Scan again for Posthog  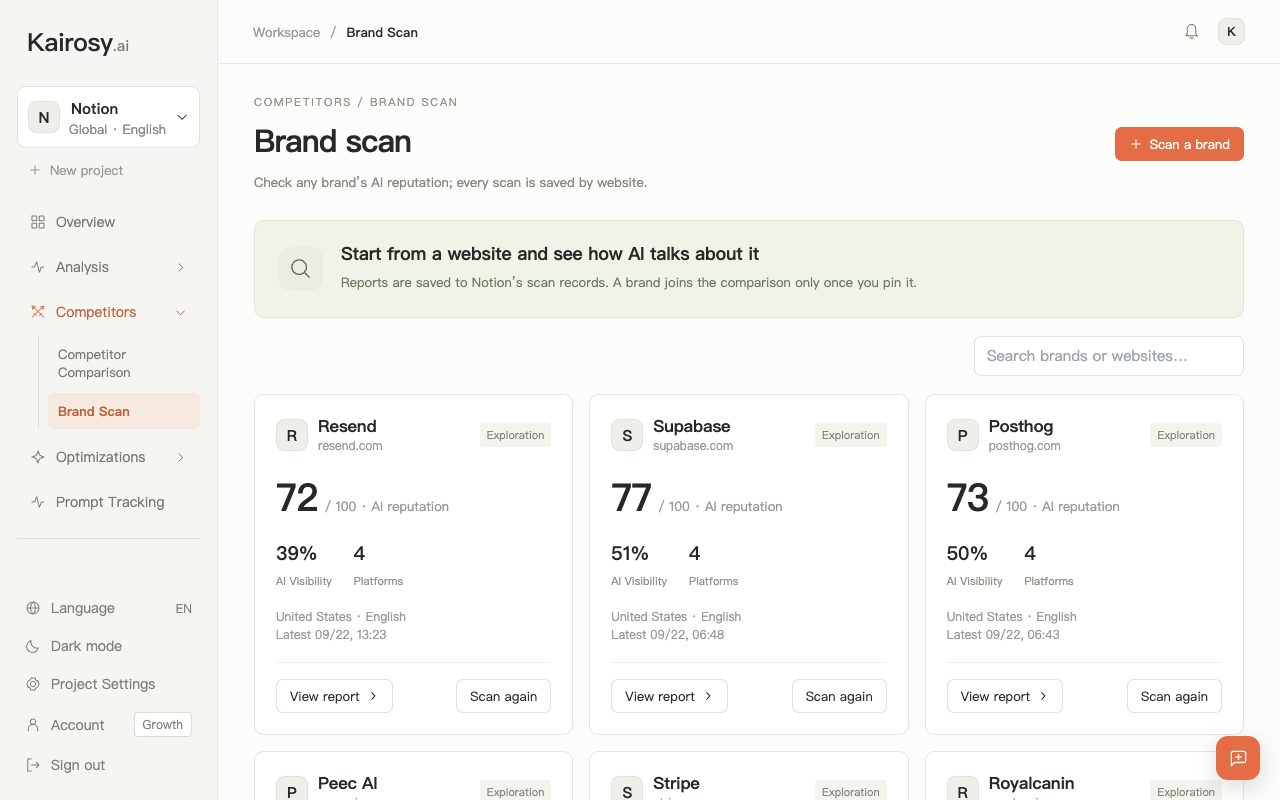[1174, 696]
